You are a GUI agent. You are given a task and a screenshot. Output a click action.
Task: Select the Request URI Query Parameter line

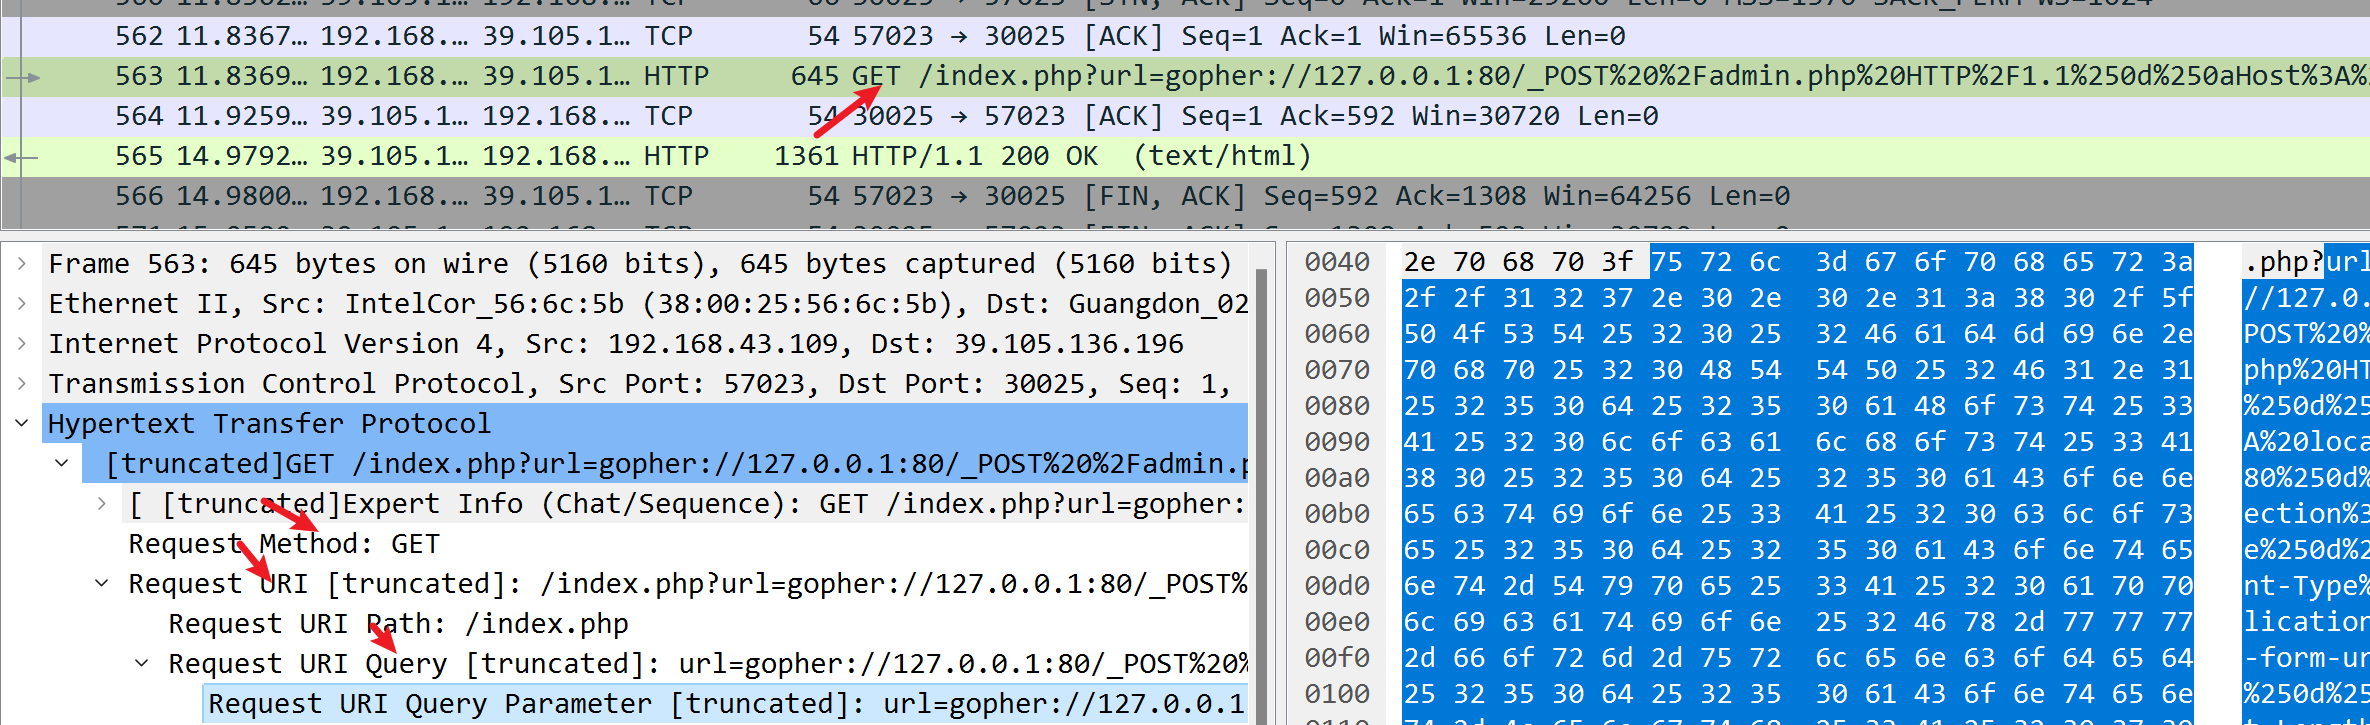(726, 704)
